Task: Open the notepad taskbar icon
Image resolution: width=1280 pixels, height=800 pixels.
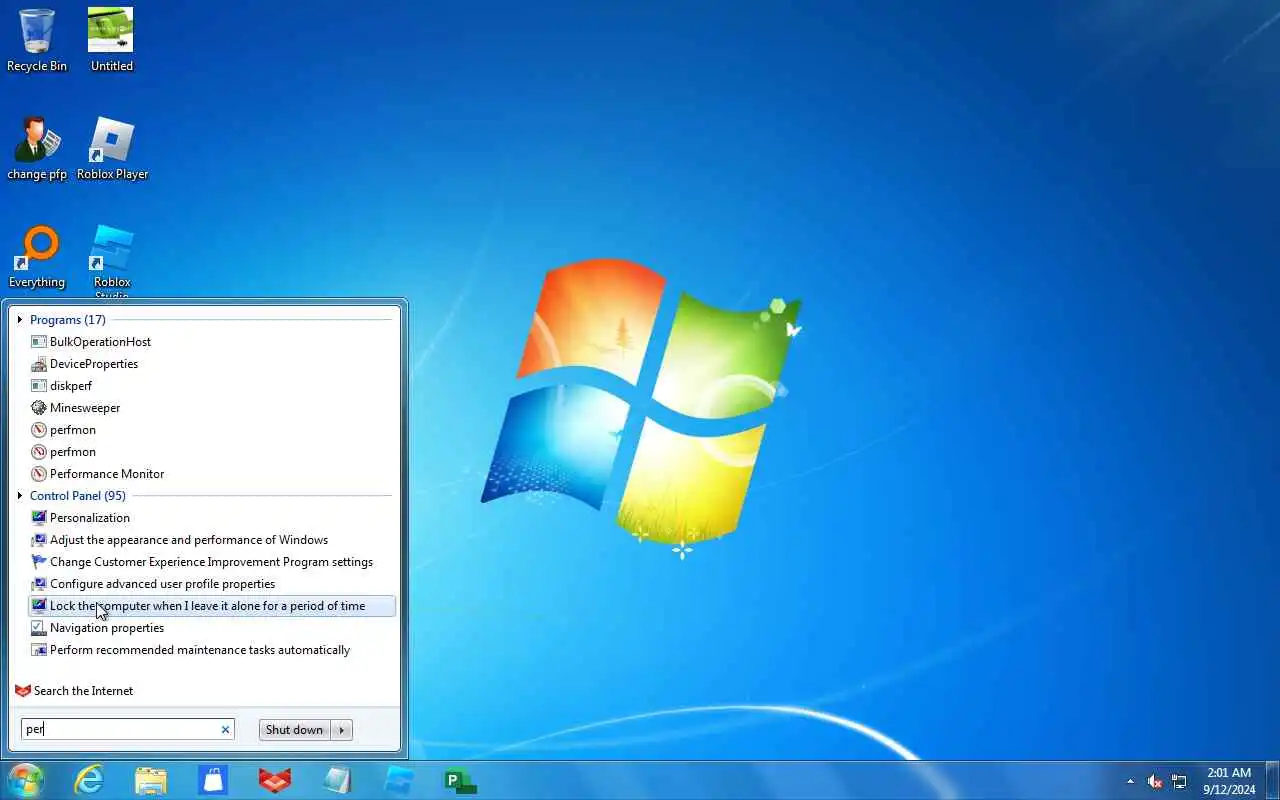Action: coord(337,780)
